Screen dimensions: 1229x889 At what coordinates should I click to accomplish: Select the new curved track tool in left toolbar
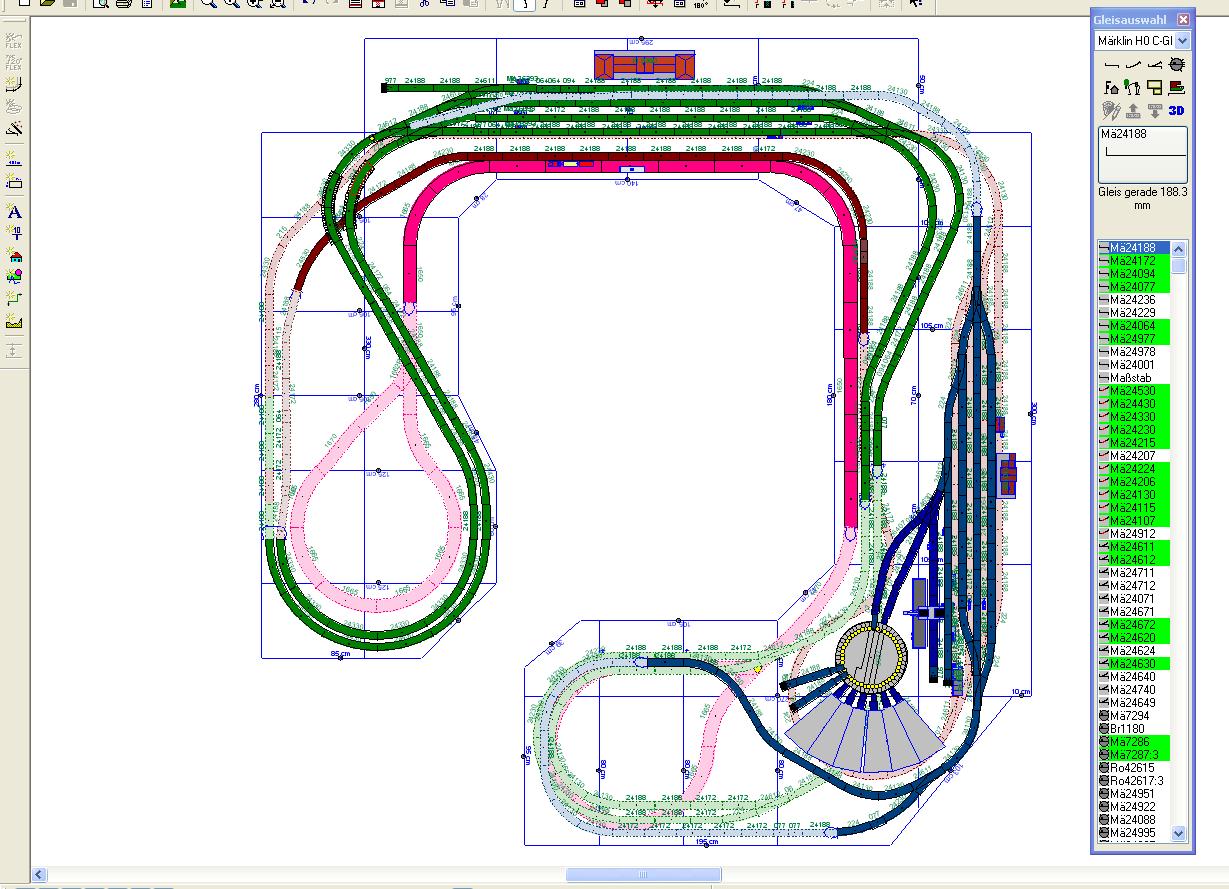14,86
